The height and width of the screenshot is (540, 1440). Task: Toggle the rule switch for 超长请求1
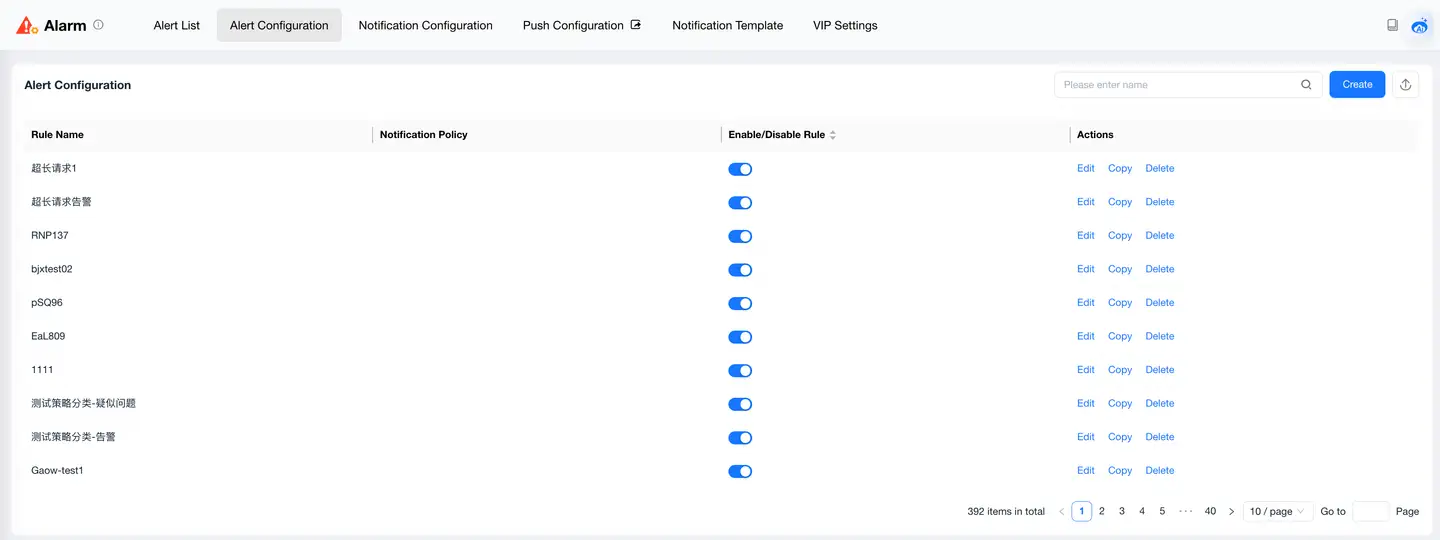(740, 169)
